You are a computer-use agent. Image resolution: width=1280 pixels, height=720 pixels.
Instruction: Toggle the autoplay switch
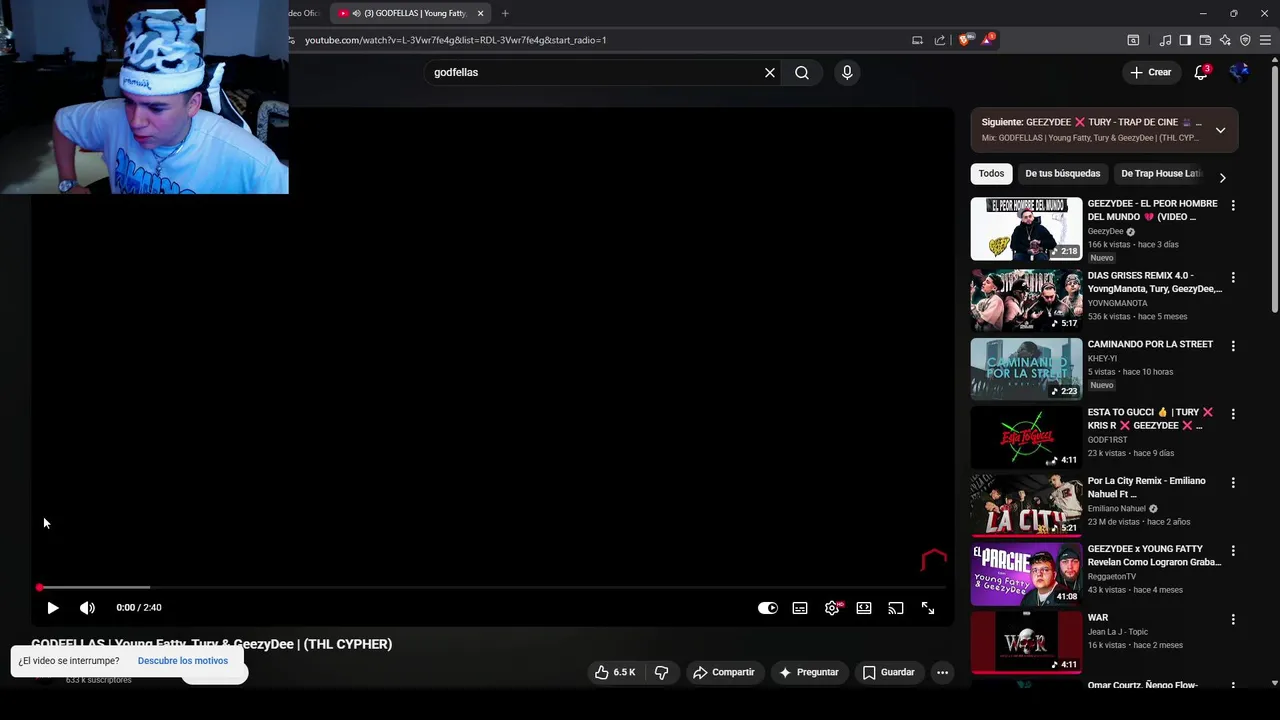click(768, 608)
